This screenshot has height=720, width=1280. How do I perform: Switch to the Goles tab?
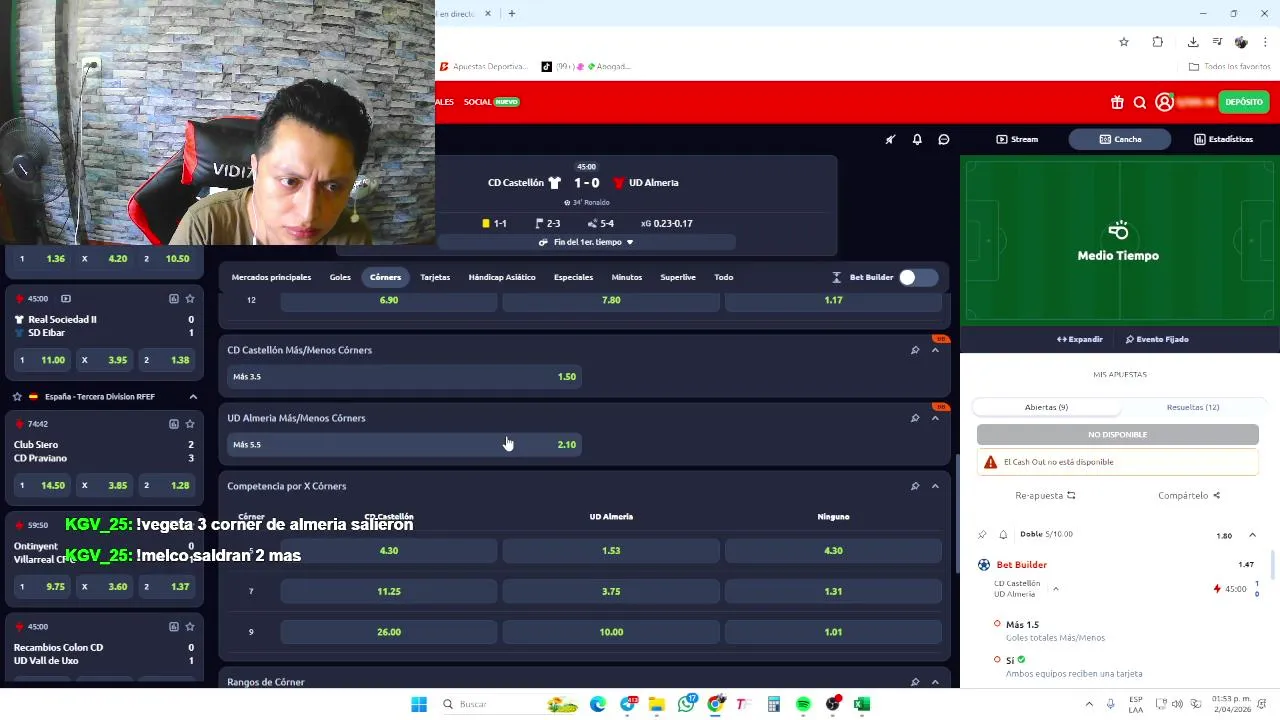tap(340, 277)
